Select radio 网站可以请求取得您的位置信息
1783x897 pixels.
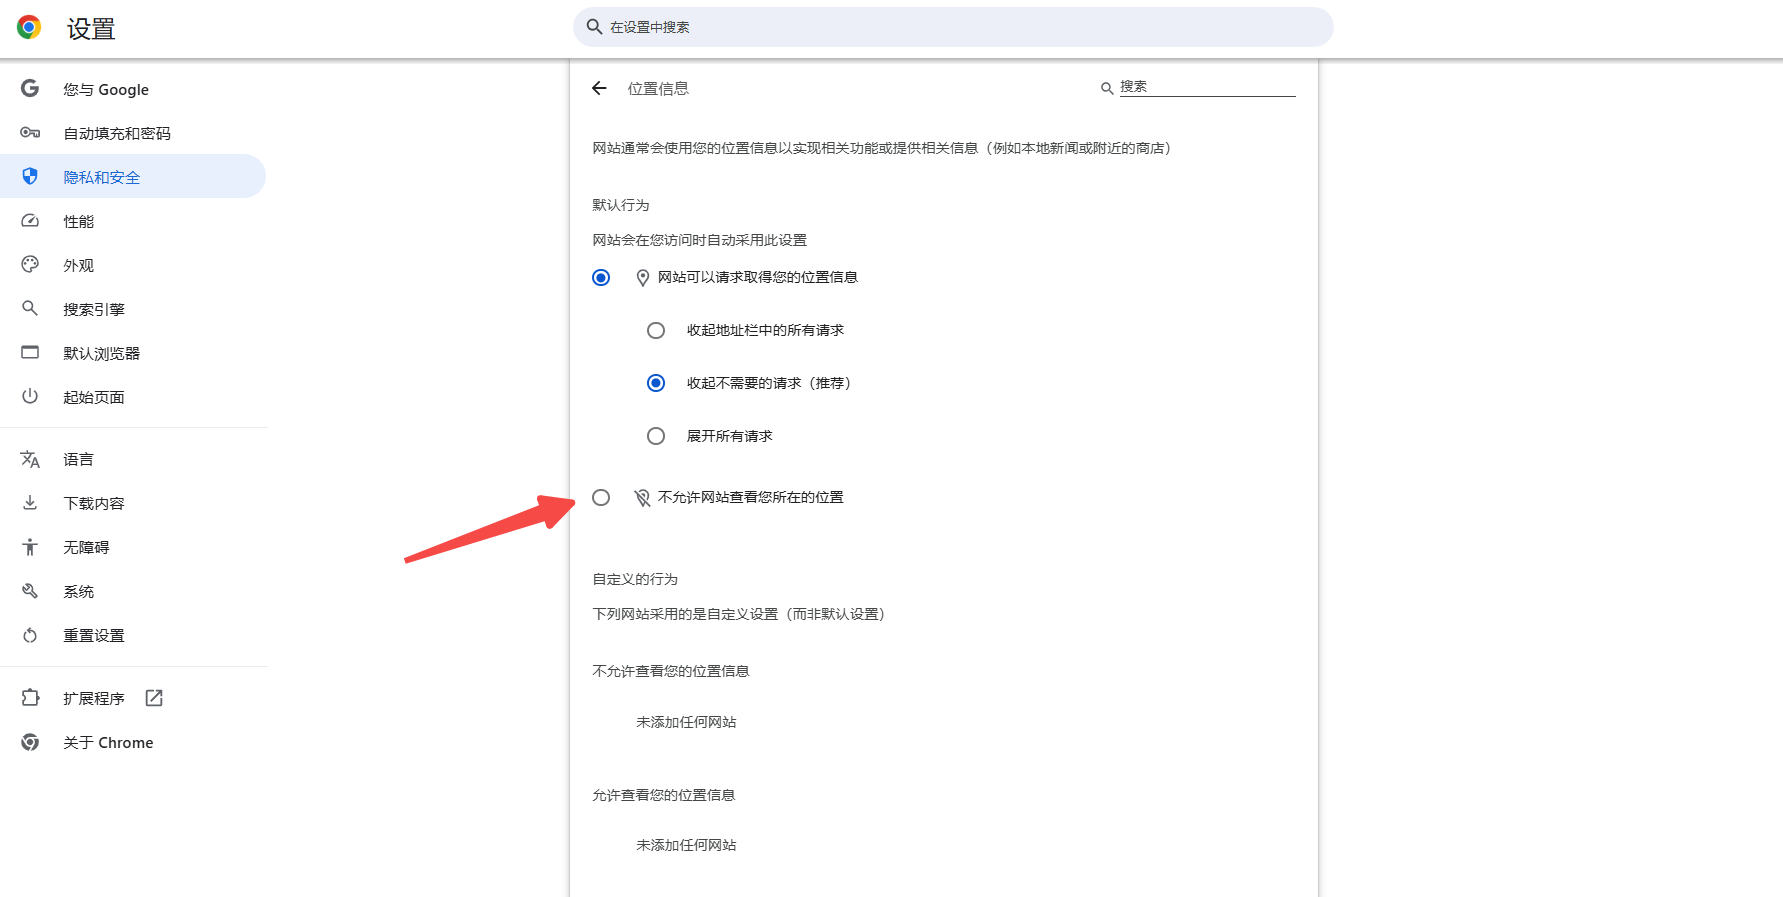tap(601, 277)
